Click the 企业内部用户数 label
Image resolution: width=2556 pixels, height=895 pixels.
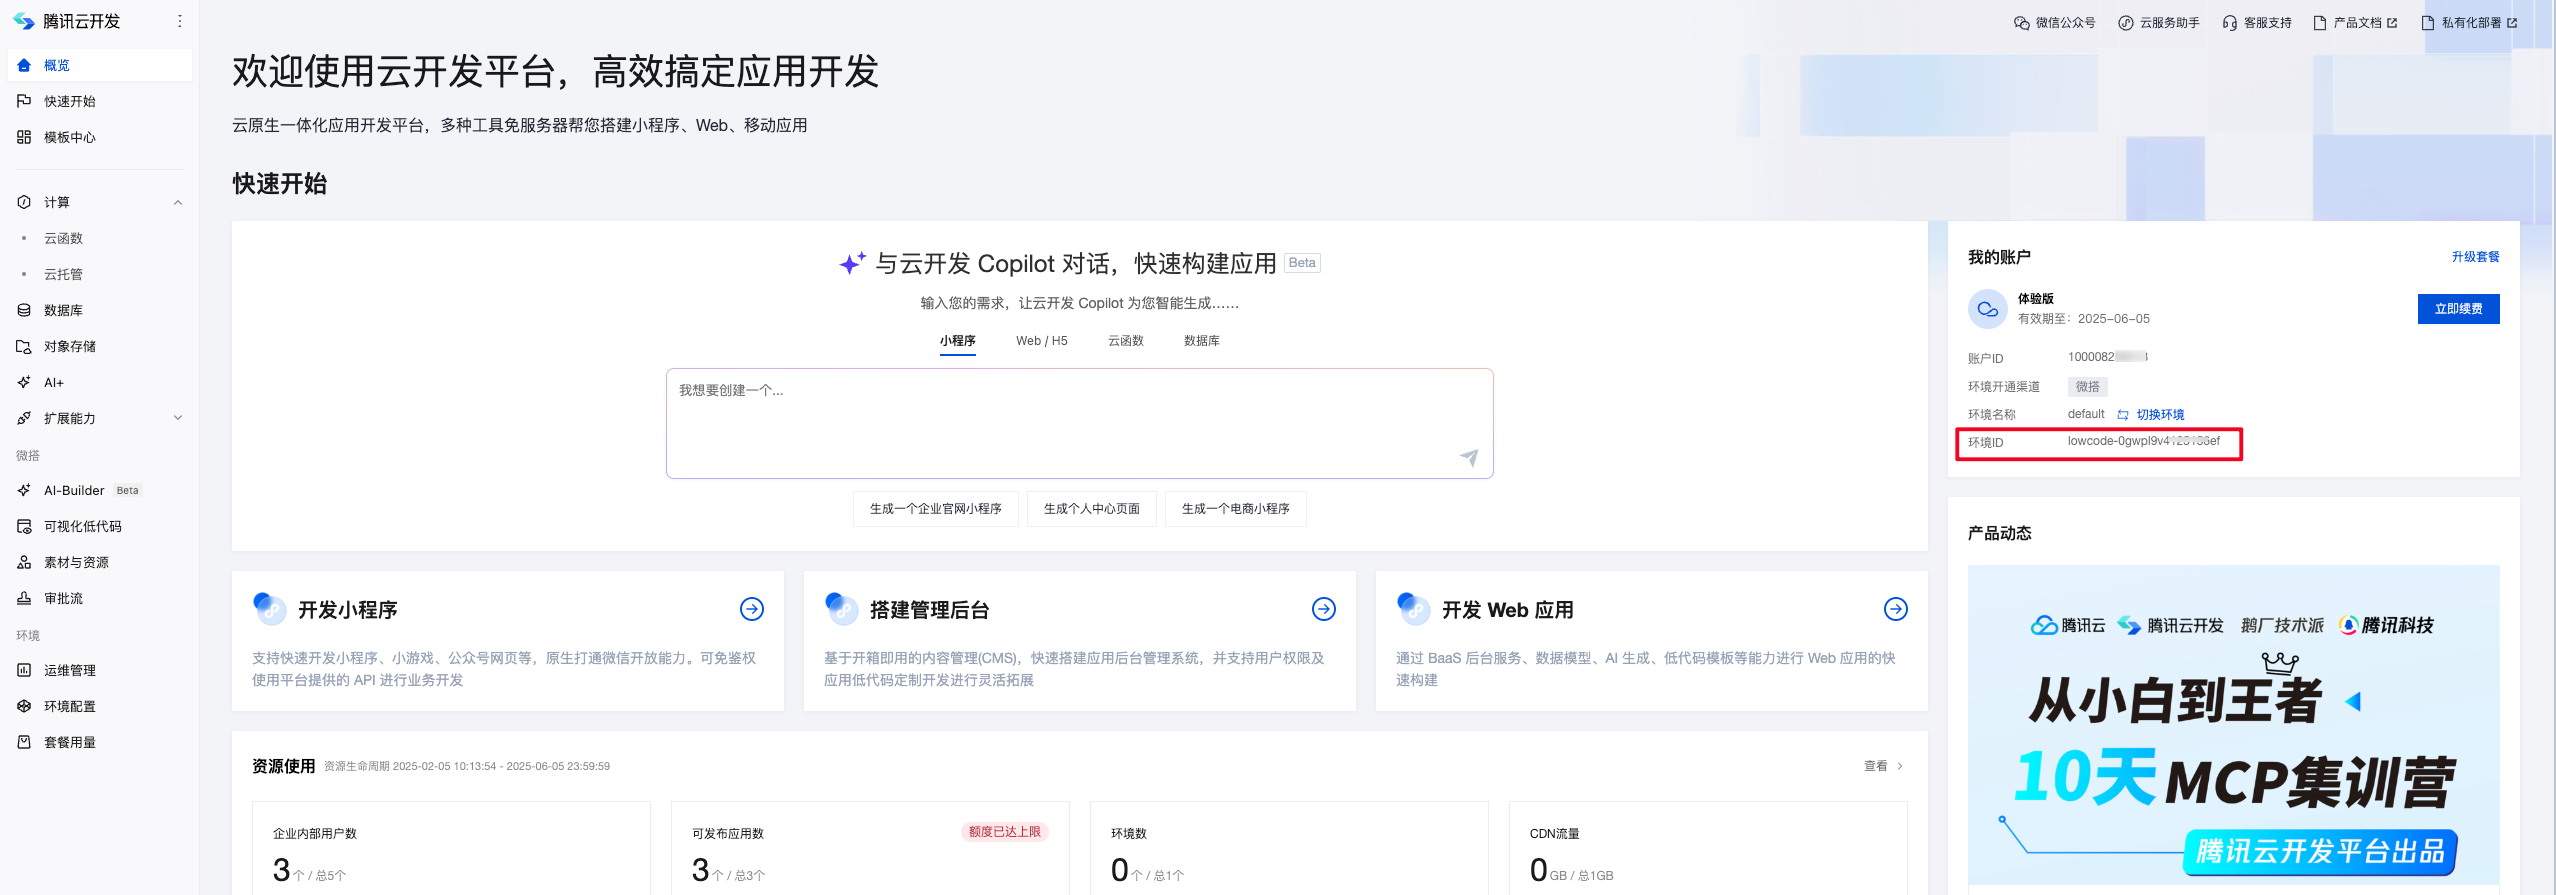315,834
